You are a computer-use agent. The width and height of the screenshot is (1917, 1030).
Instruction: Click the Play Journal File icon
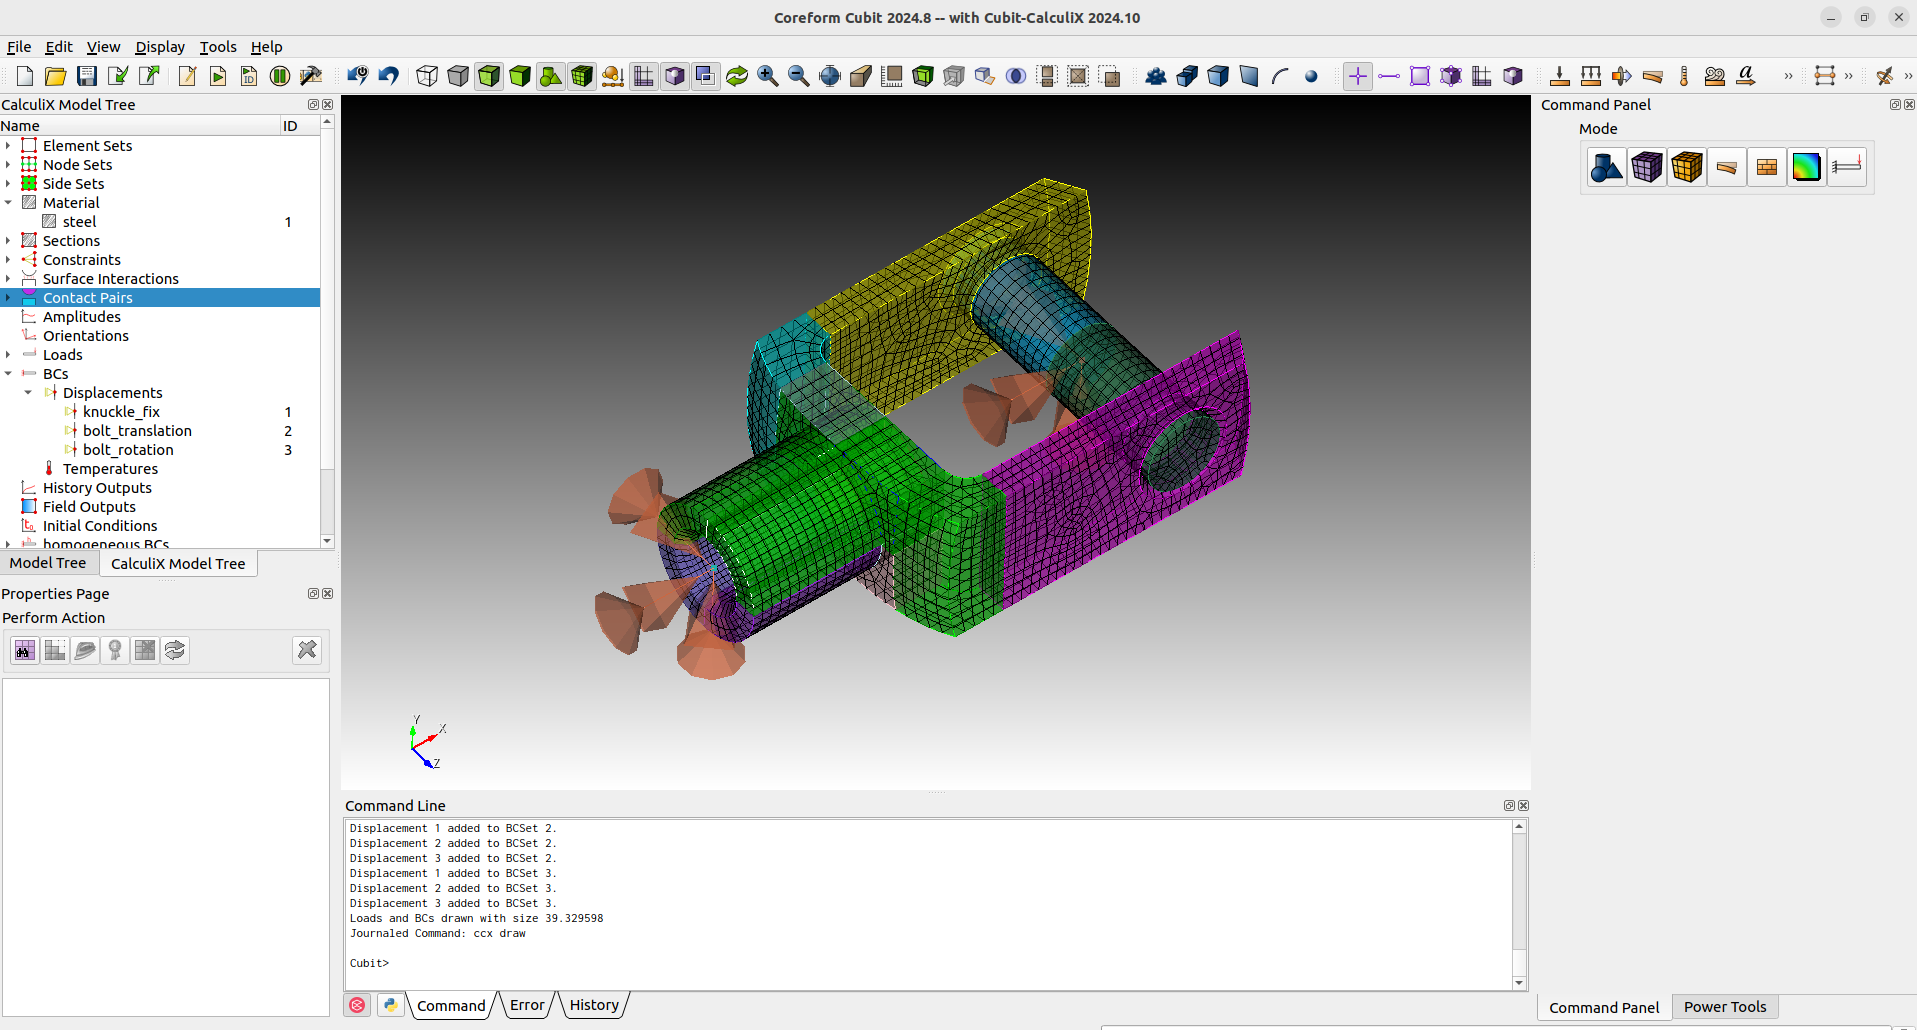pyautogui.click(x=218, y=75)
